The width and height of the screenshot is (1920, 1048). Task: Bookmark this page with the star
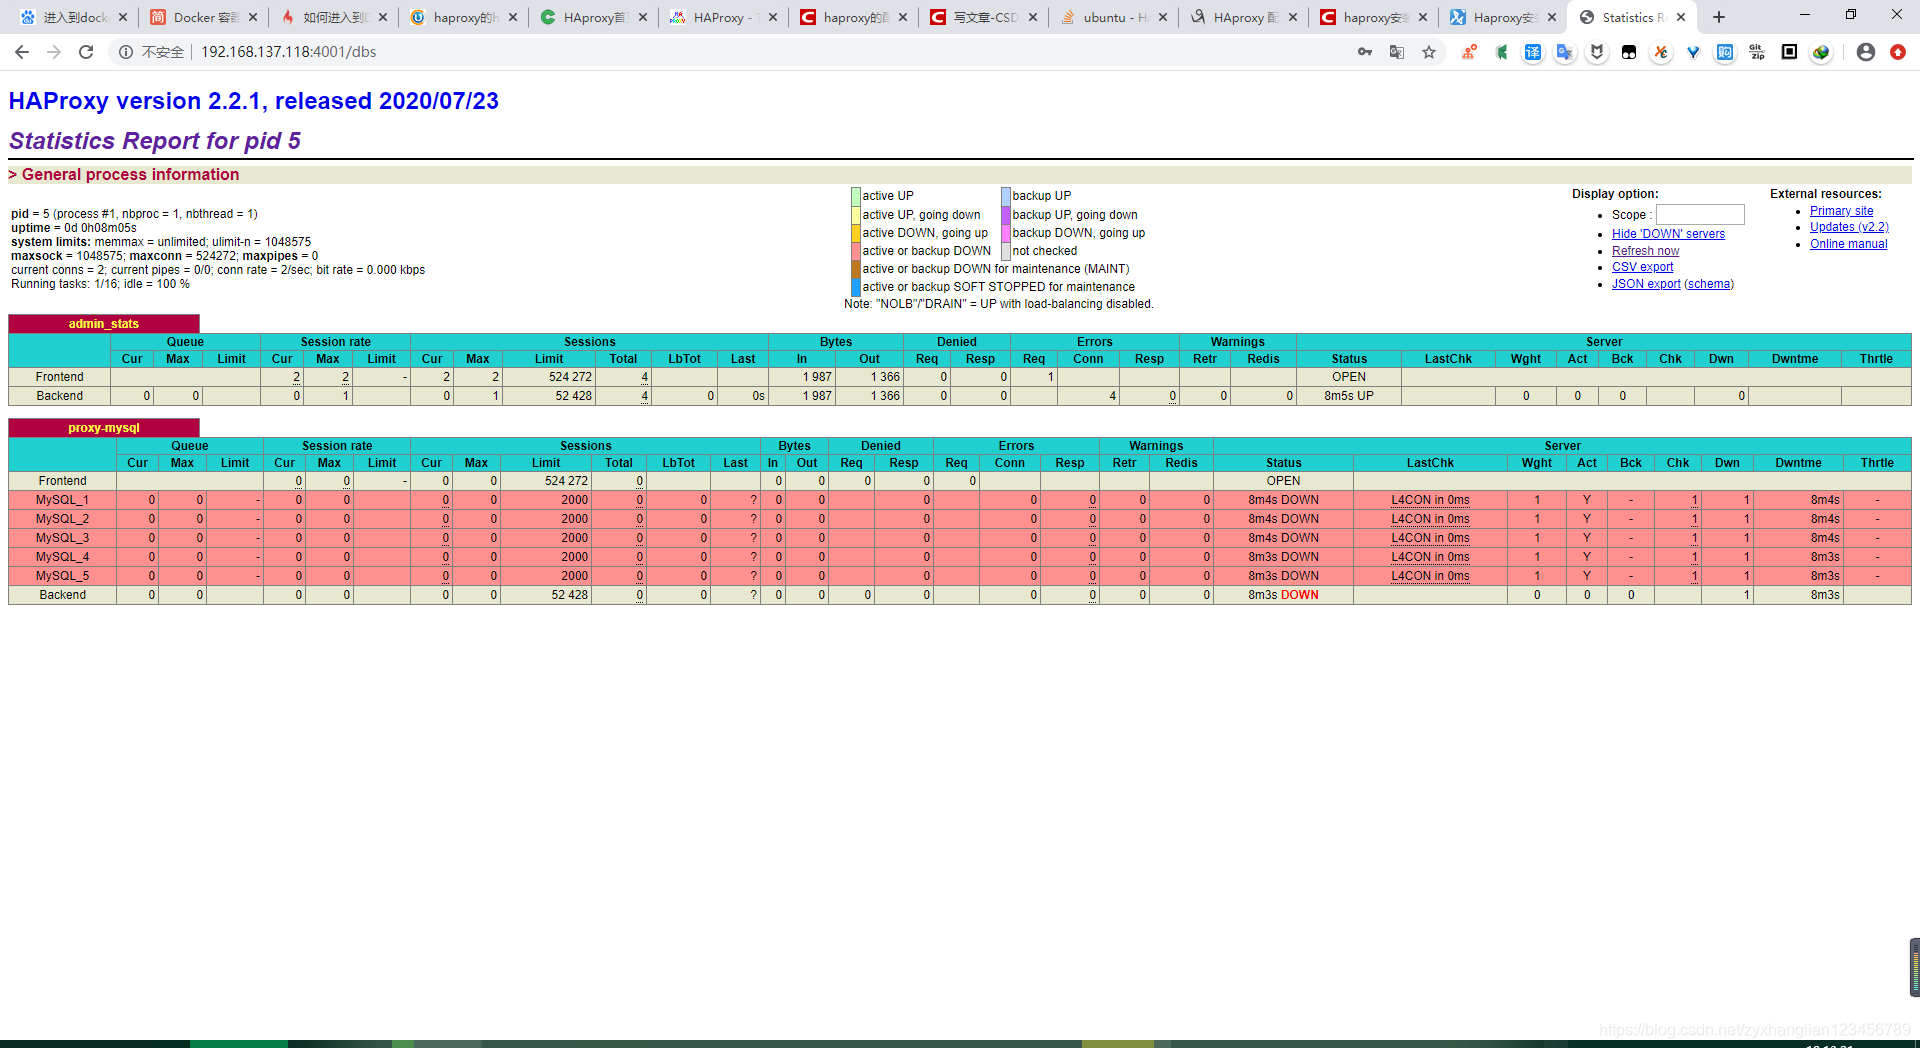[1429, 52]
